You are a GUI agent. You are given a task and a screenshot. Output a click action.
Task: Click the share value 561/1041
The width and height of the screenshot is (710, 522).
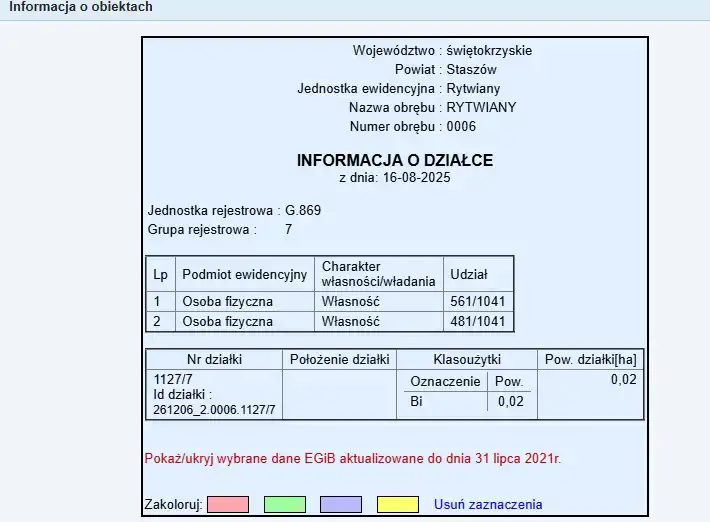[x=478, y=301]
